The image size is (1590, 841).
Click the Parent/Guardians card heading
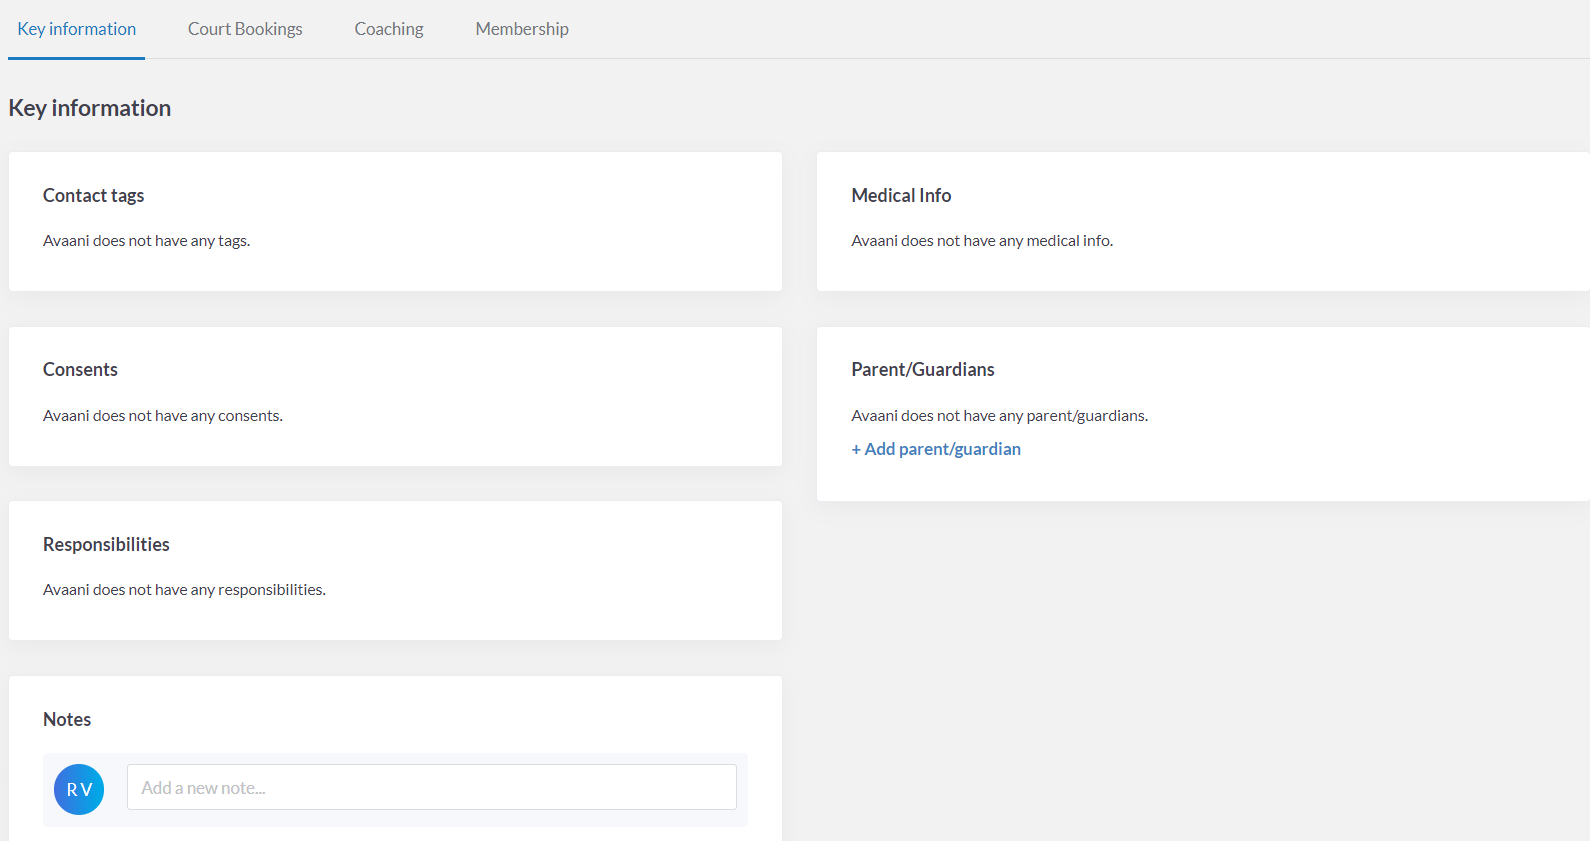(x=922, y=369)
